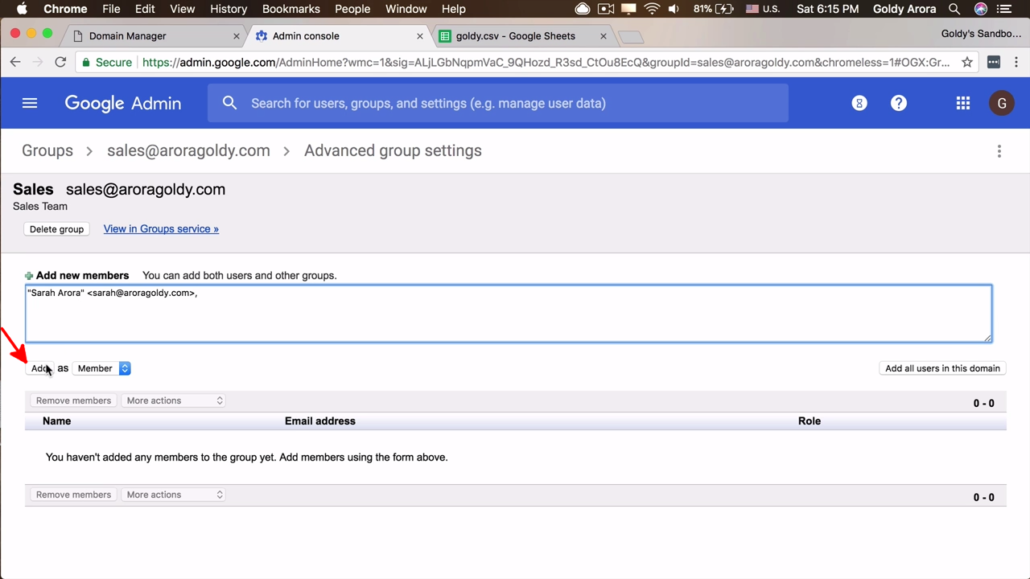Reload the Admin console page
The height and width of the screenshot is (579, 1030).
(60, 62)
